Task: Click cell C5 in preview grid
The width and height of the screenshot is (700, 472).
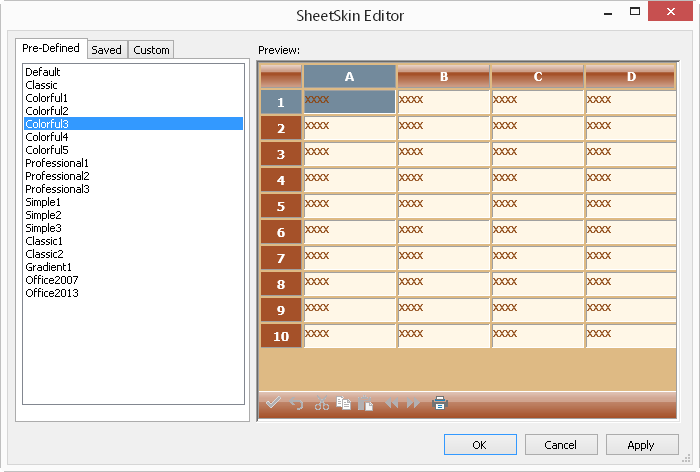Action: coord(538,206)
